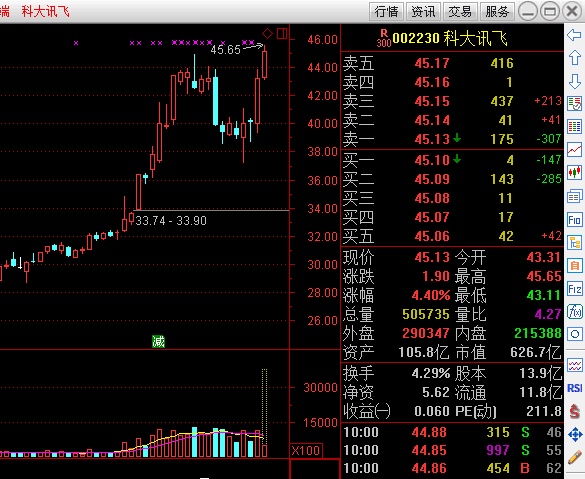Screen dimensions: 585x479
Task: Click the 卖五 volume 416
Action: [x=502, y=63]
